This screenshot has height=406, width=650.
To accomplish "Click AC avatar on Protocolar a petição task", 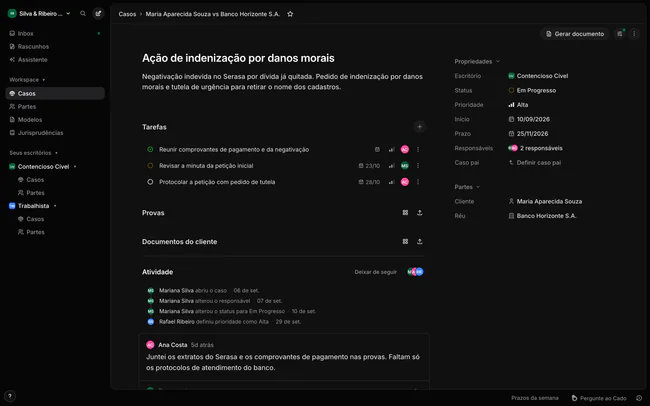I will pos(405,182).
